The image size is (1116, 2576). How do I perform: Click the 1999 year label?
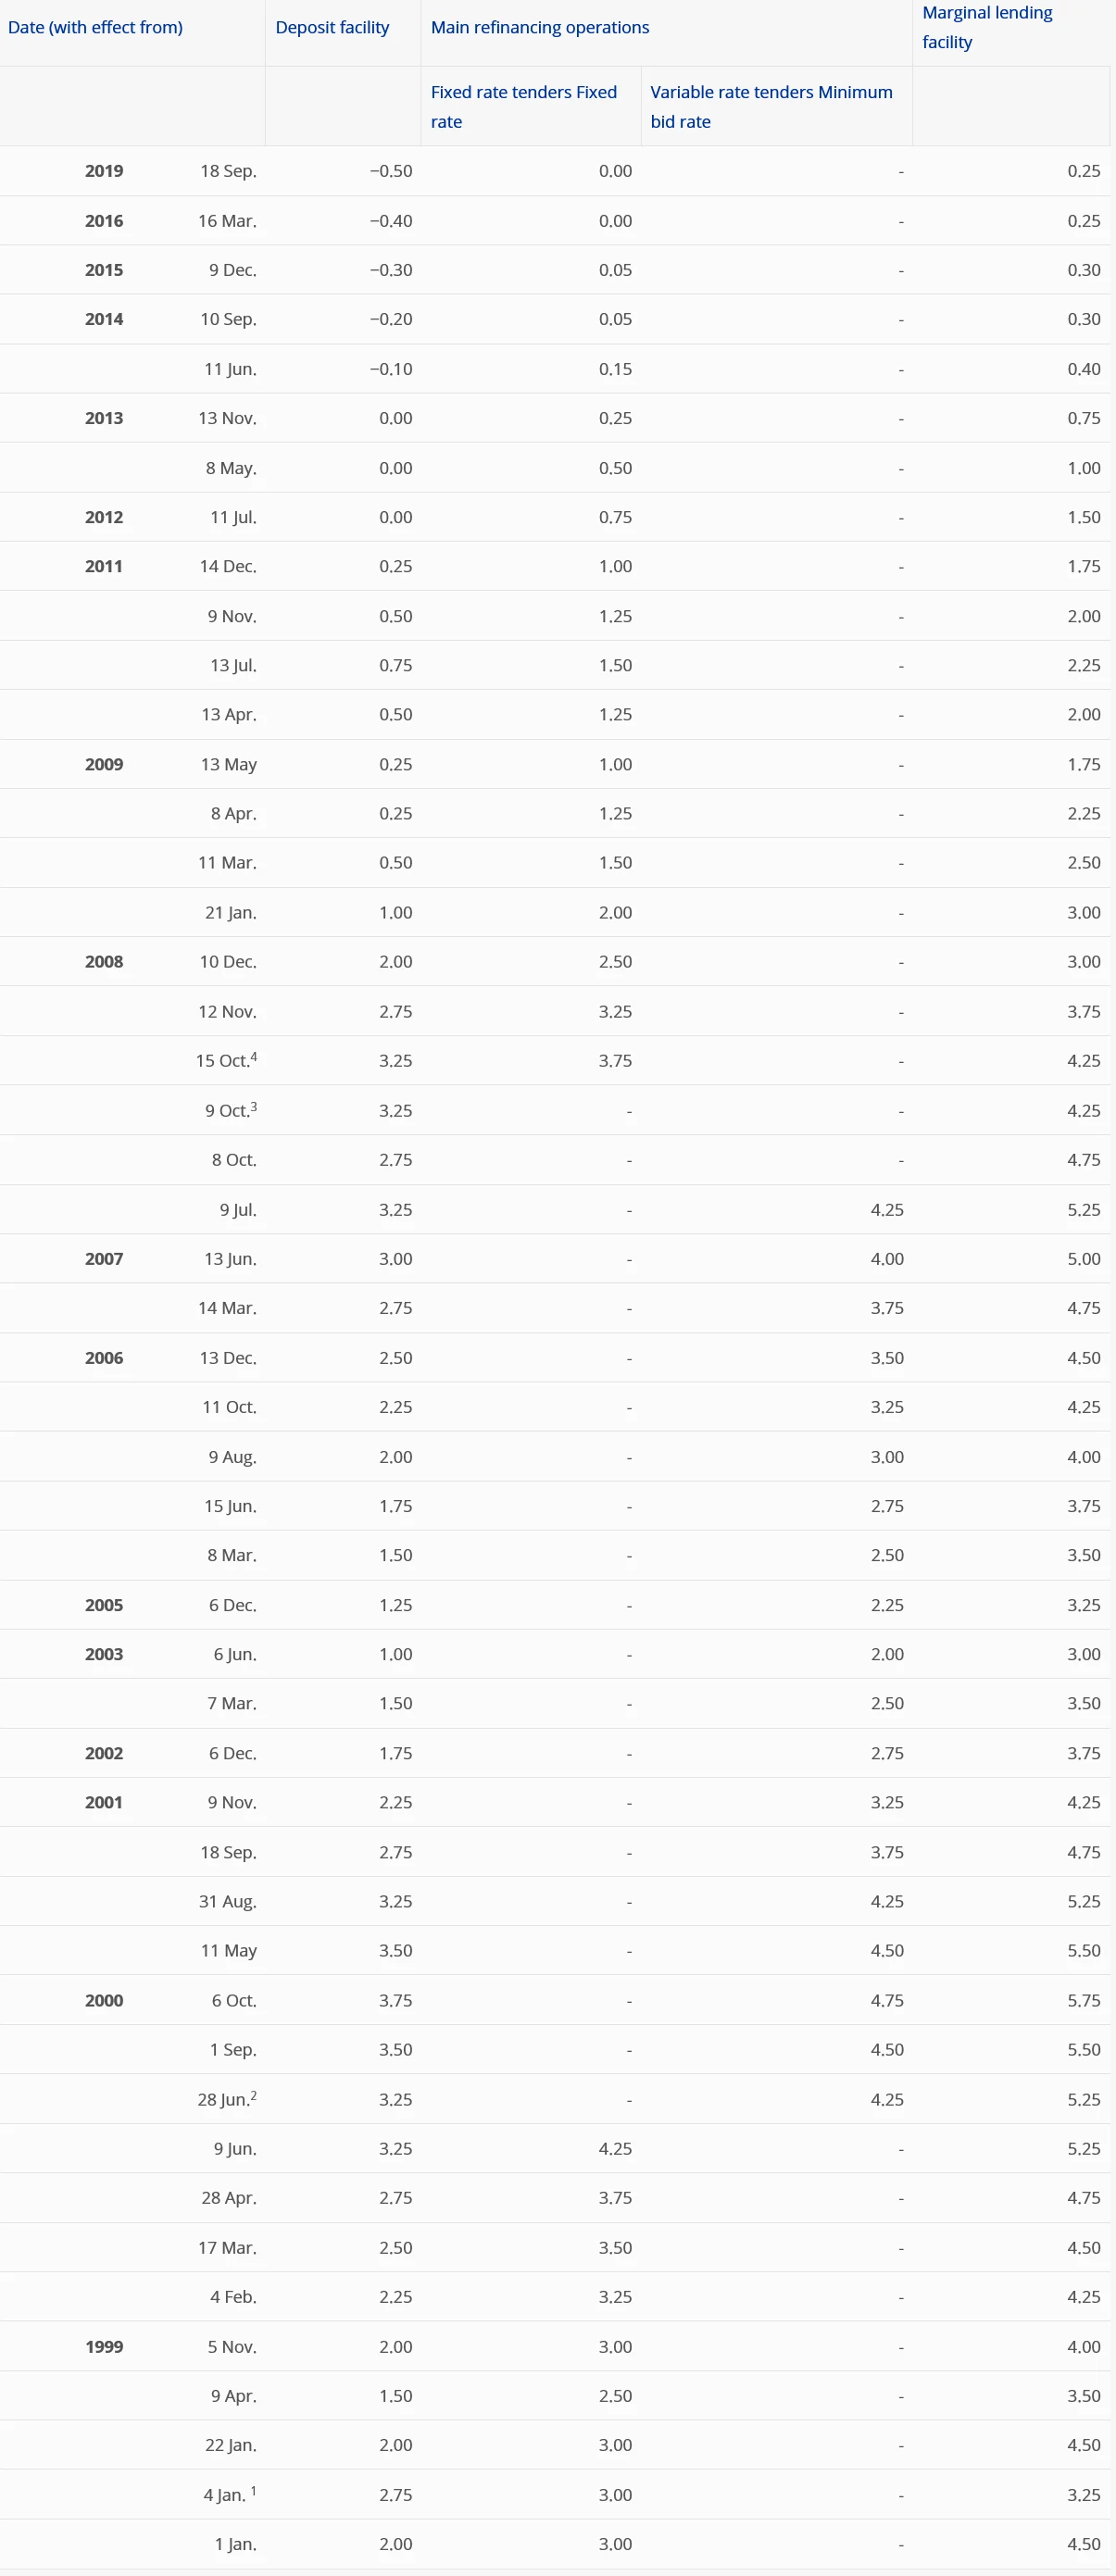point(104,2347)
